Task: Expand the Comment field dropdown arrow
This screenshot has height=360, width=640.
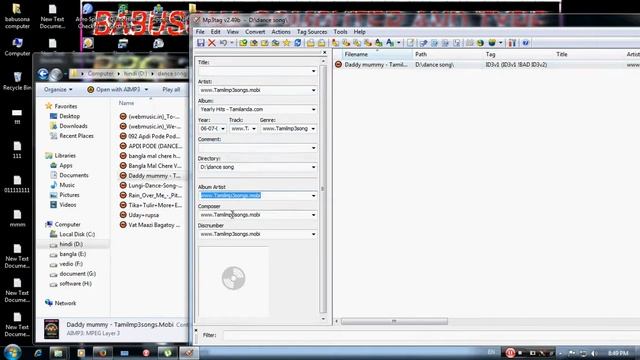Action: 313,148
